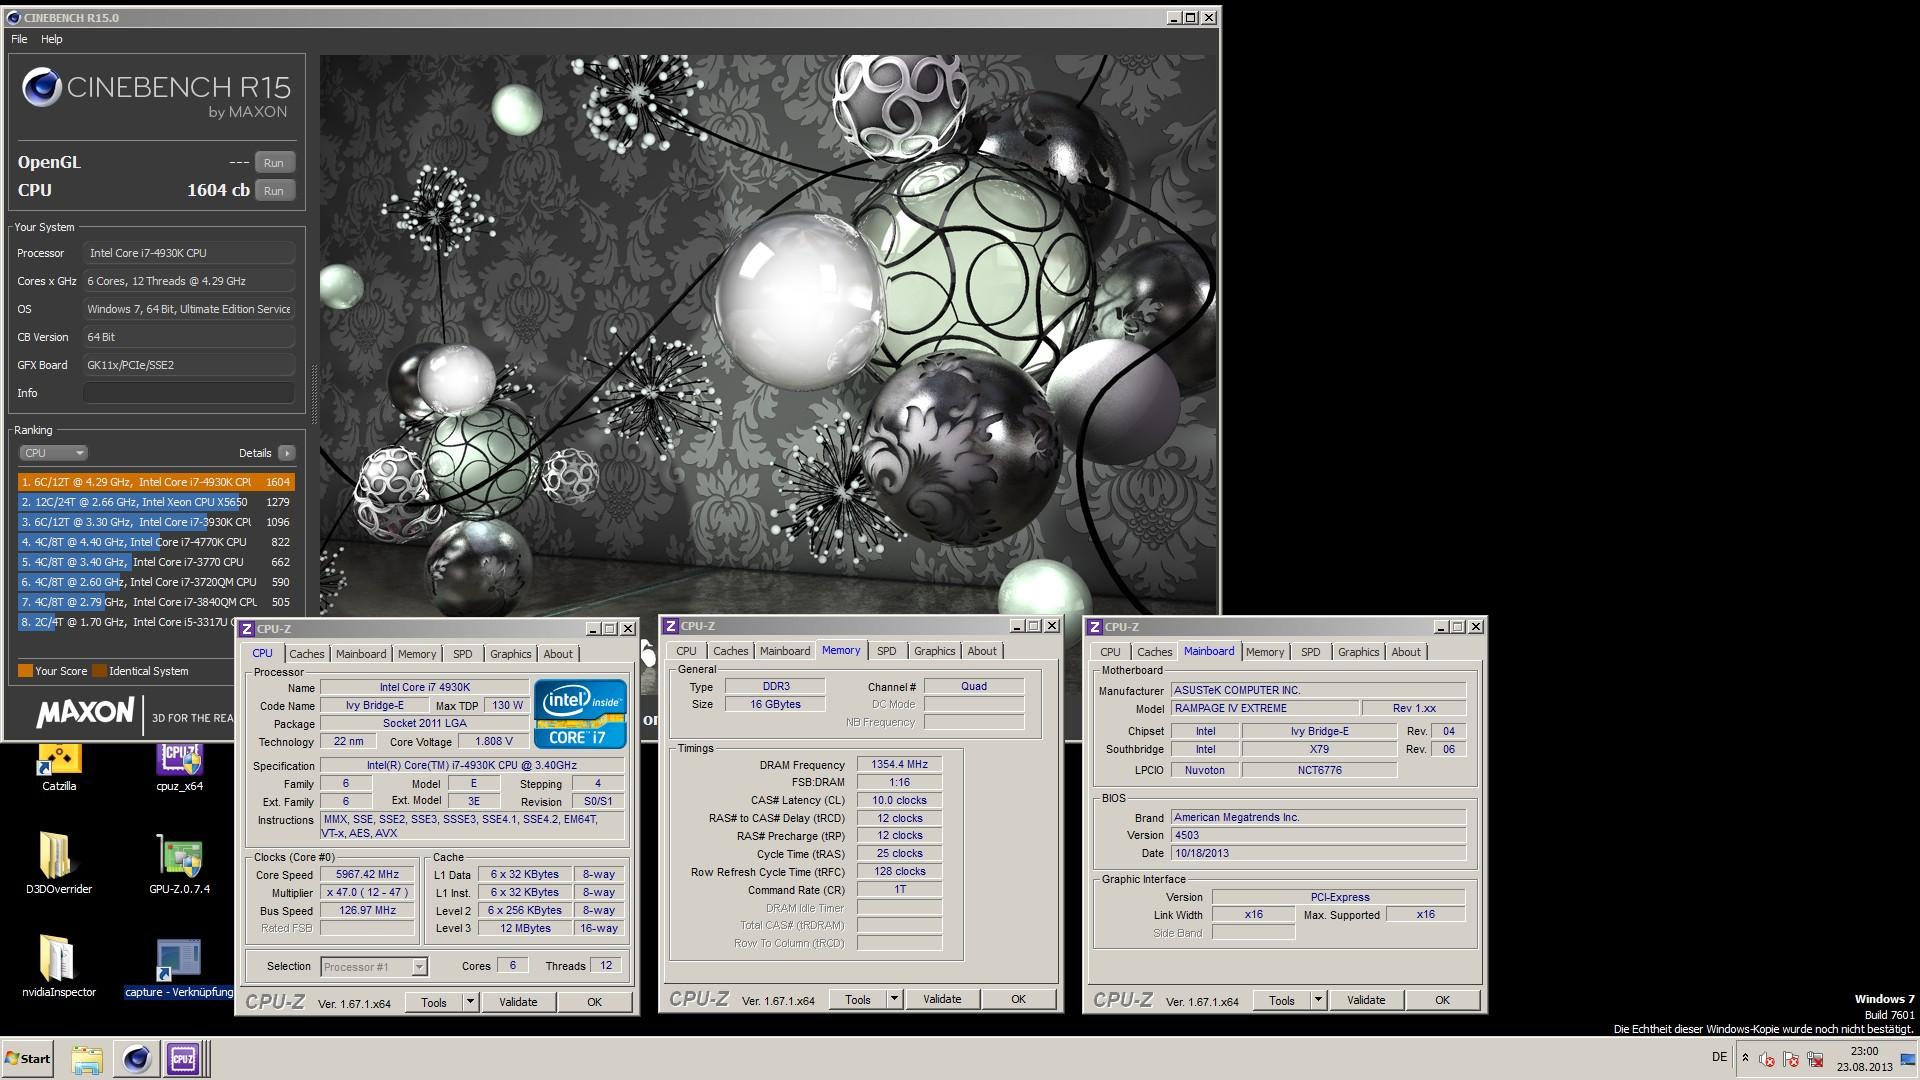Image resolution: width=1920 pixels, height=1080 pixels.
Task: Click the Identical System brown swatch
Action: pyautogui.click(x=99, y=671)
